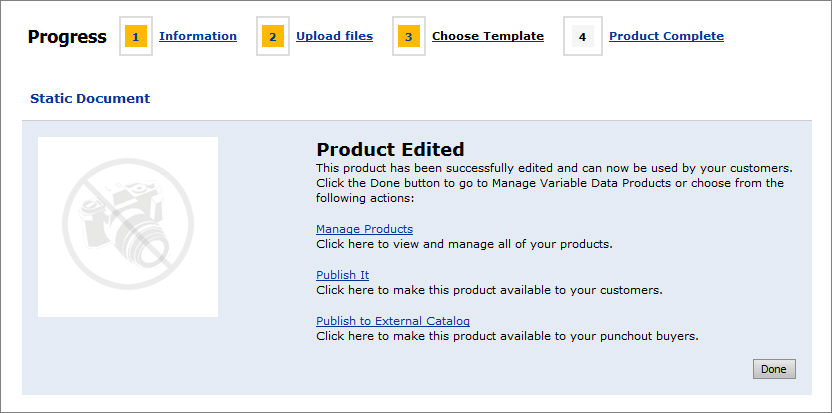Click the 'available to your customers' description
Image resolution: width=832 pixels, height=413 pixels.
[489, 290]
